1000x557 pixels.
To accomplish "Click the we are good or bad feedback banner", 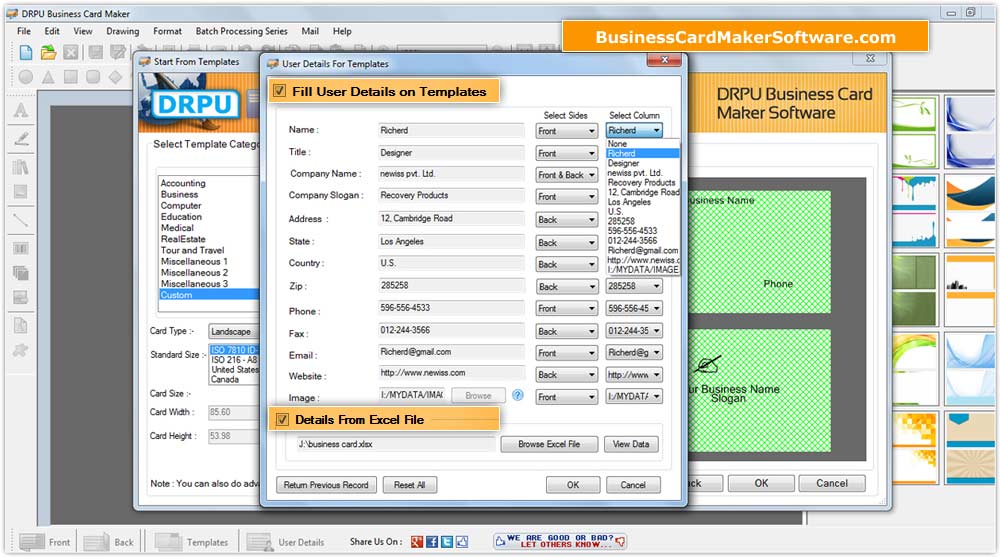I will point(559,541).
